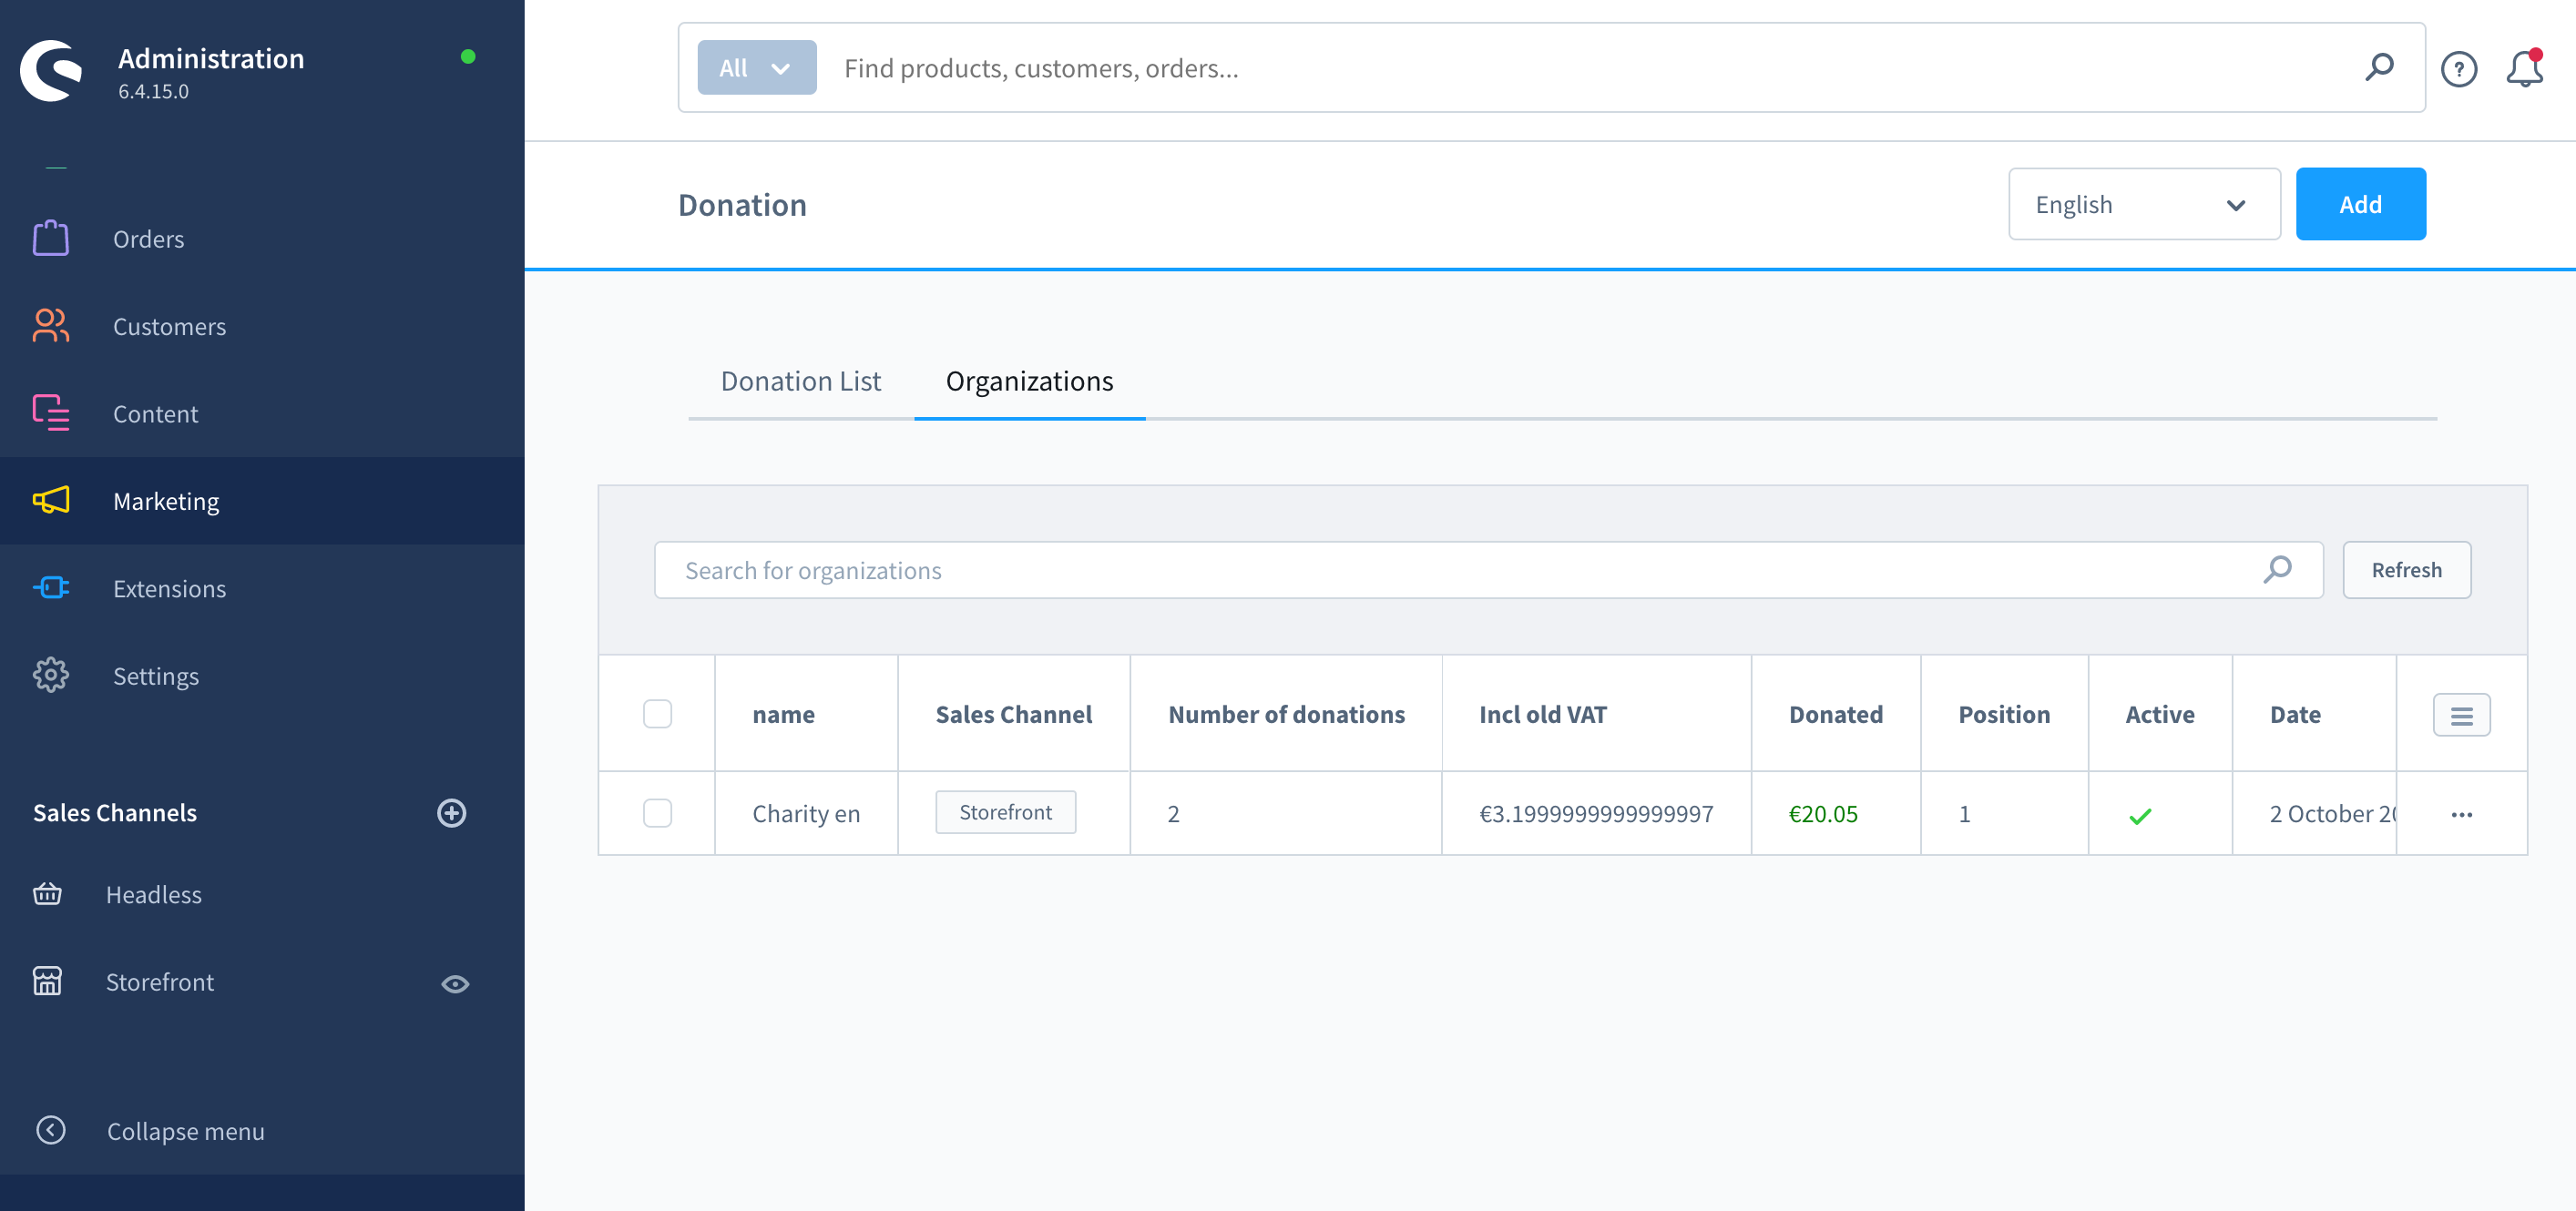Open Settings via gear icon

click(x=50, y=675)
